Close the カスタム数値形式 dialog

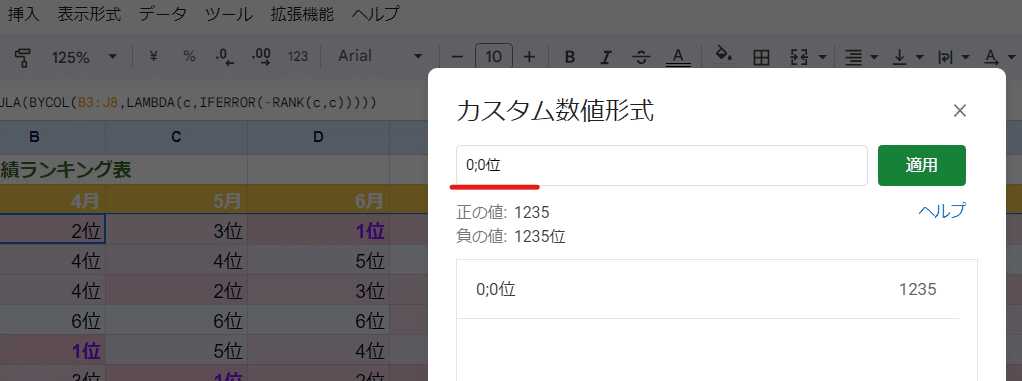[x=959, y=111]
